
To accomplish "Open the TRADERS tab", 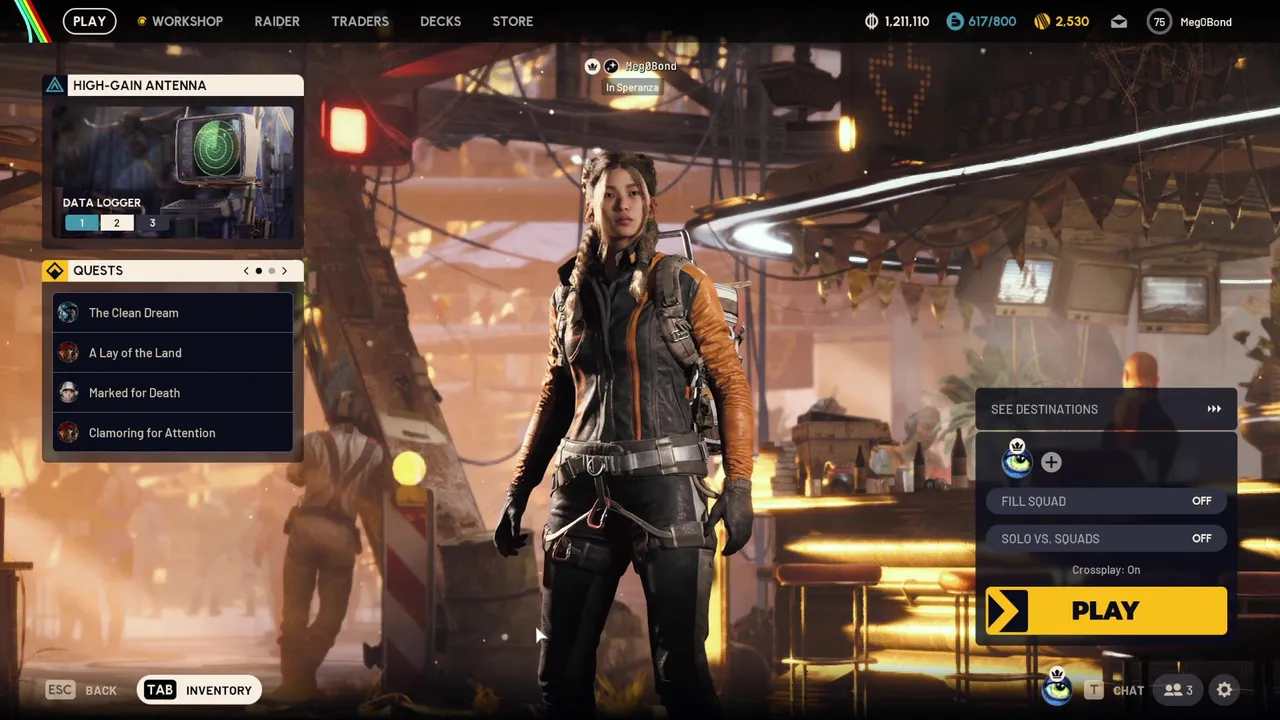I will pyautogui.click(x=360, y=21).
